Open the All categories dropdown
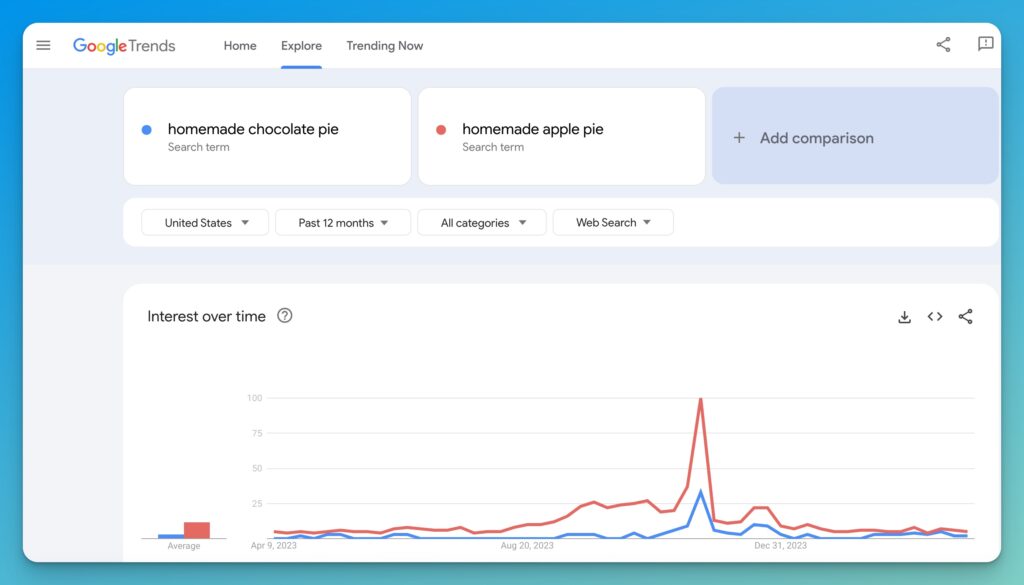The height and width of the screenshot is (585, 1024). [x=481, y=222]
